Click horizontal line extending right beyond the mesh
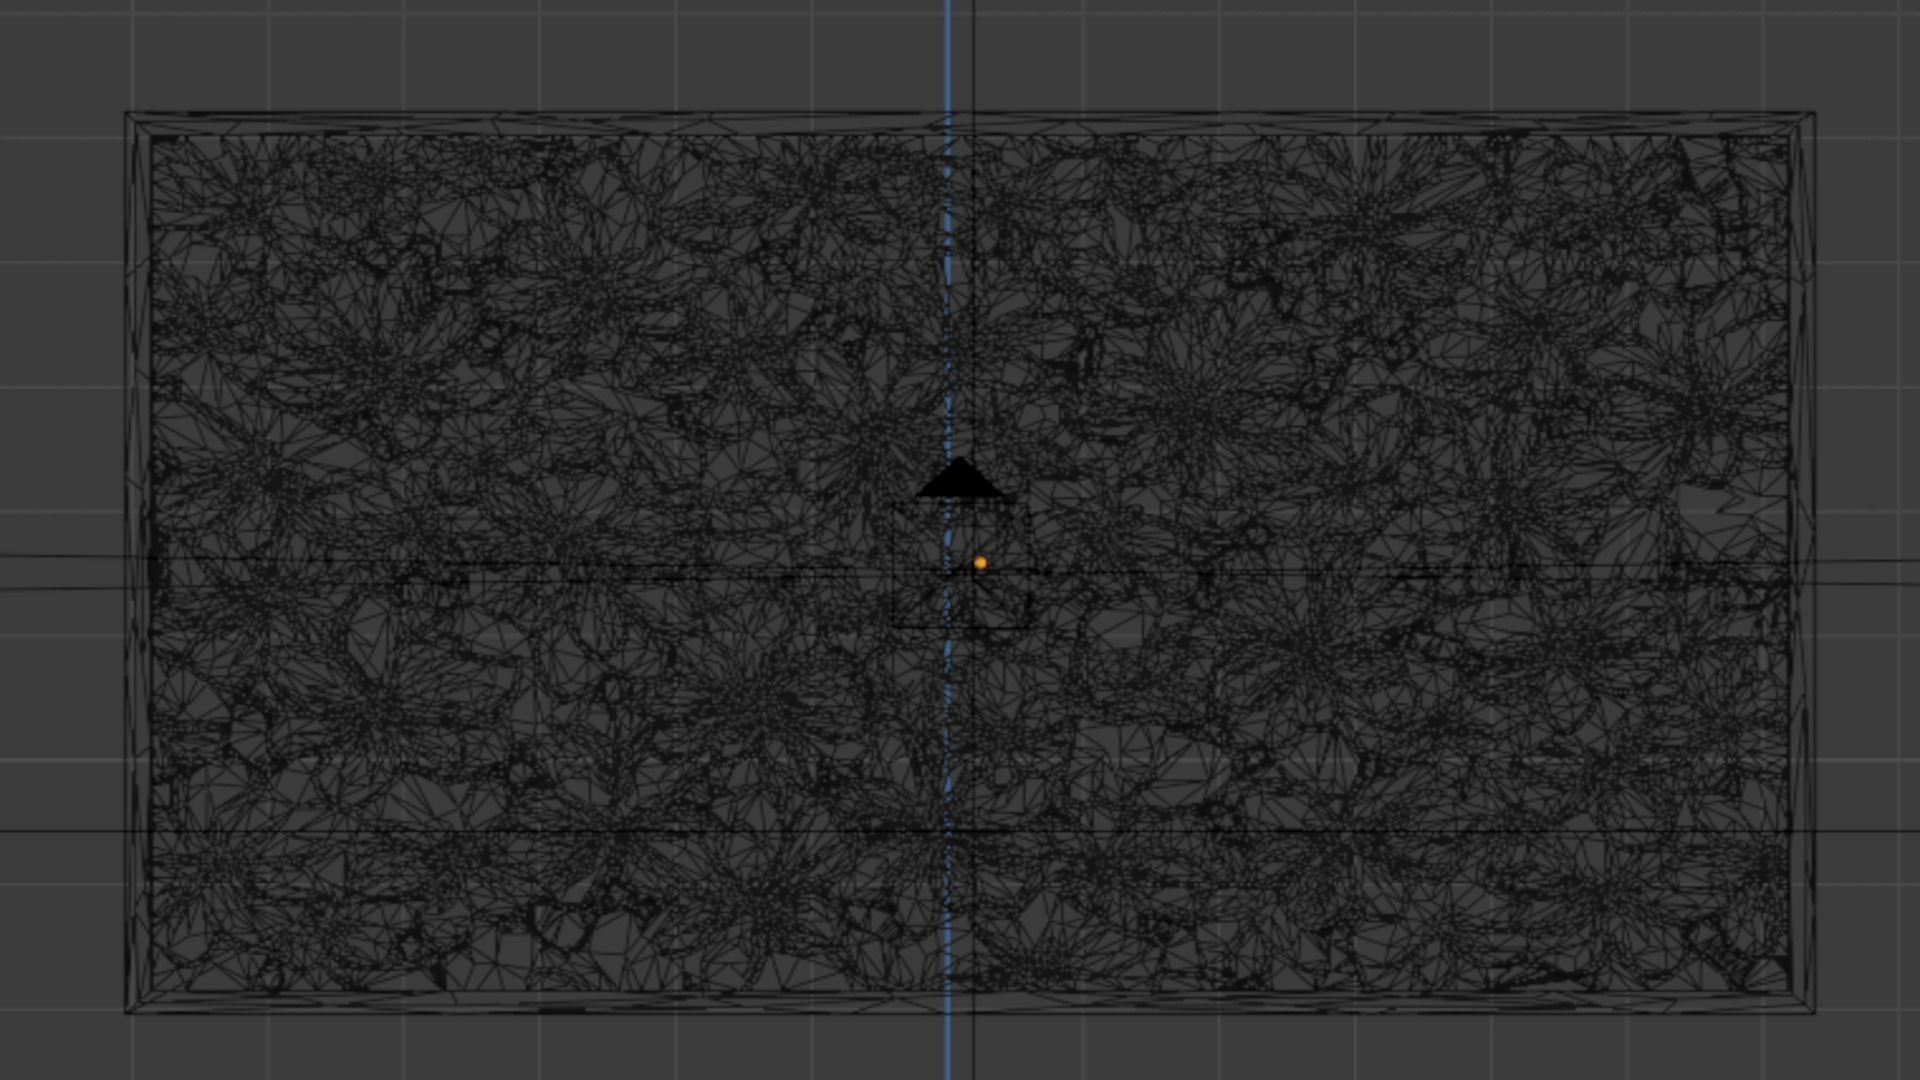This screenshot has height=1080, width=1920. click(1870, 562)
